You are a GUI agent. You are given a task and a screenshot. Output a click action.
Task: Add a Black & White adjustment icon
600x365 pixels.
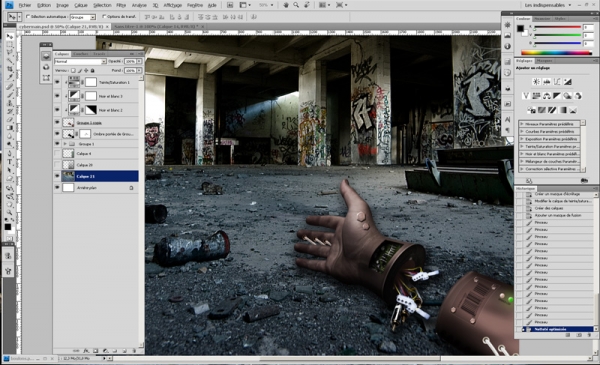pos(557,96)
